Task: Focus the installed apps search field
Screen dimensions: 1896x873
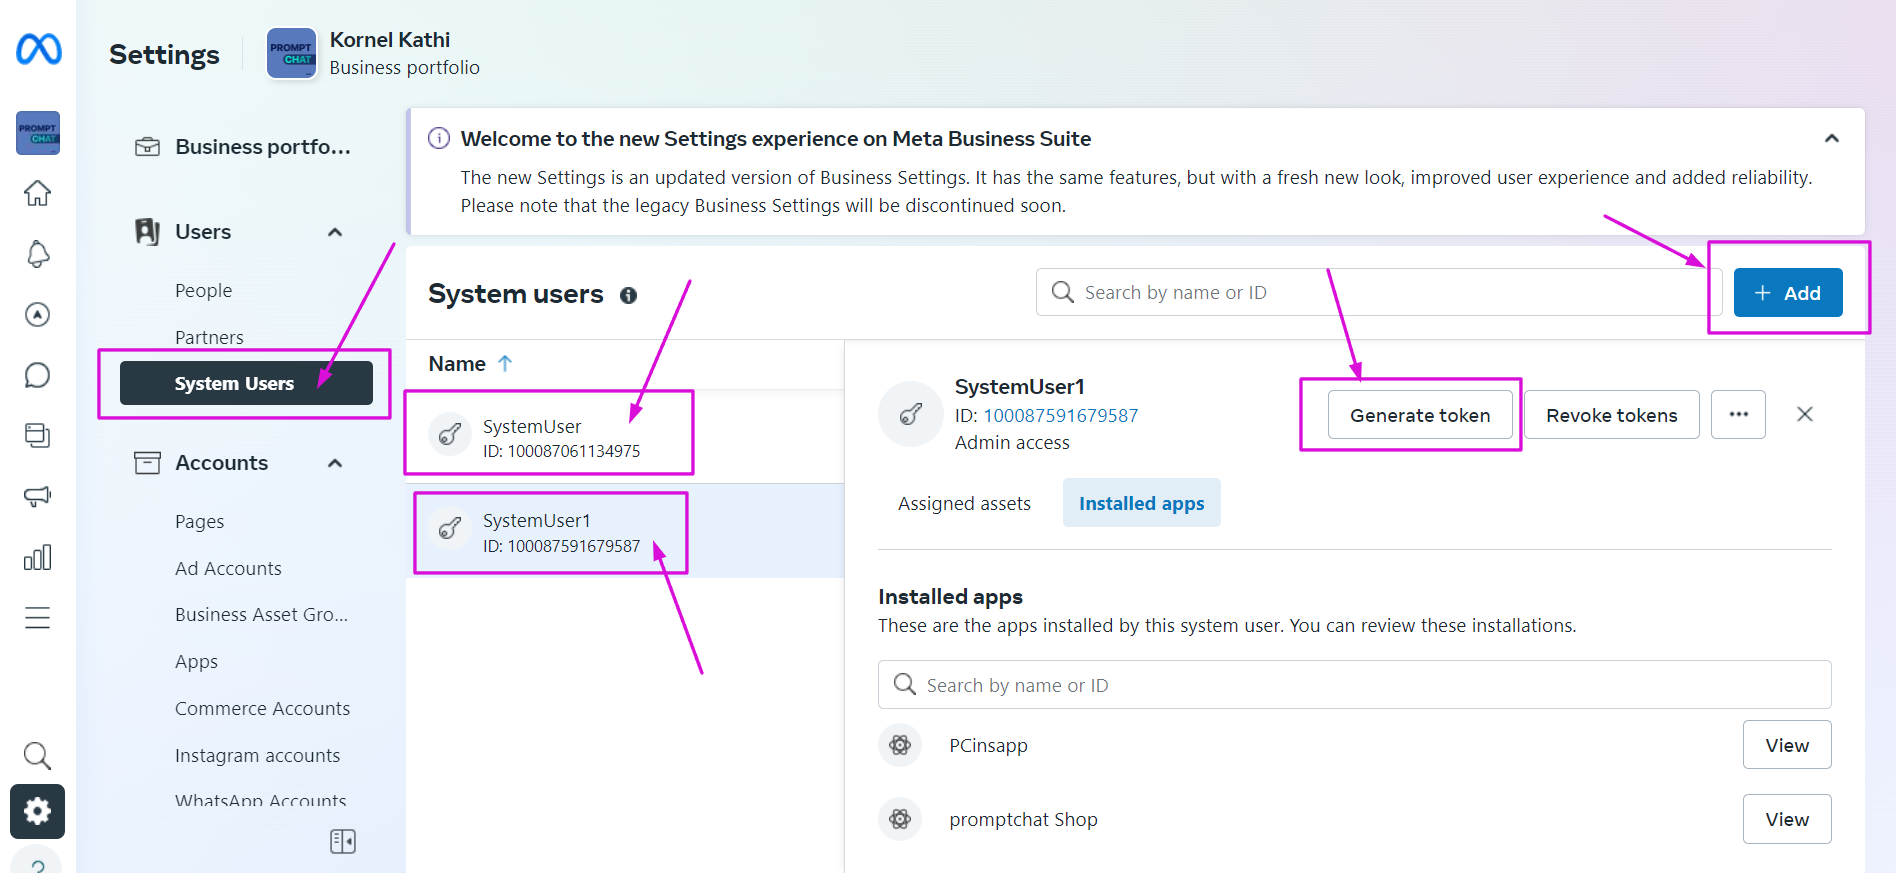Action: (x=1355, y=685)
